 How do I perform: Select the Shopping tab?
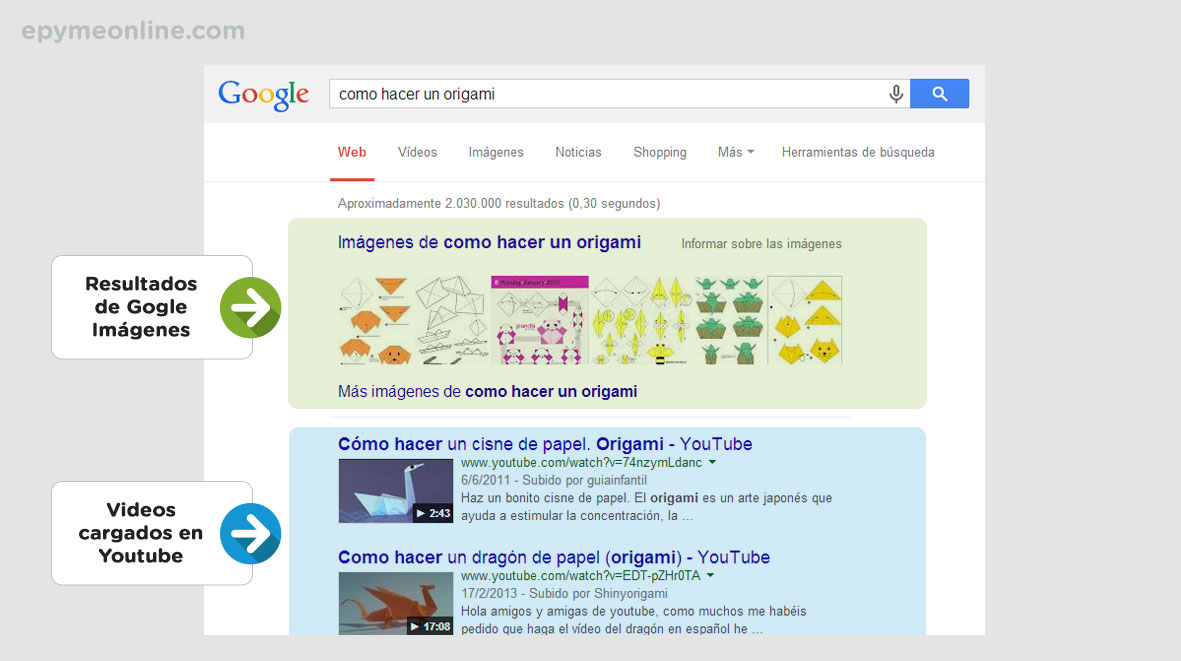point(659,153)
